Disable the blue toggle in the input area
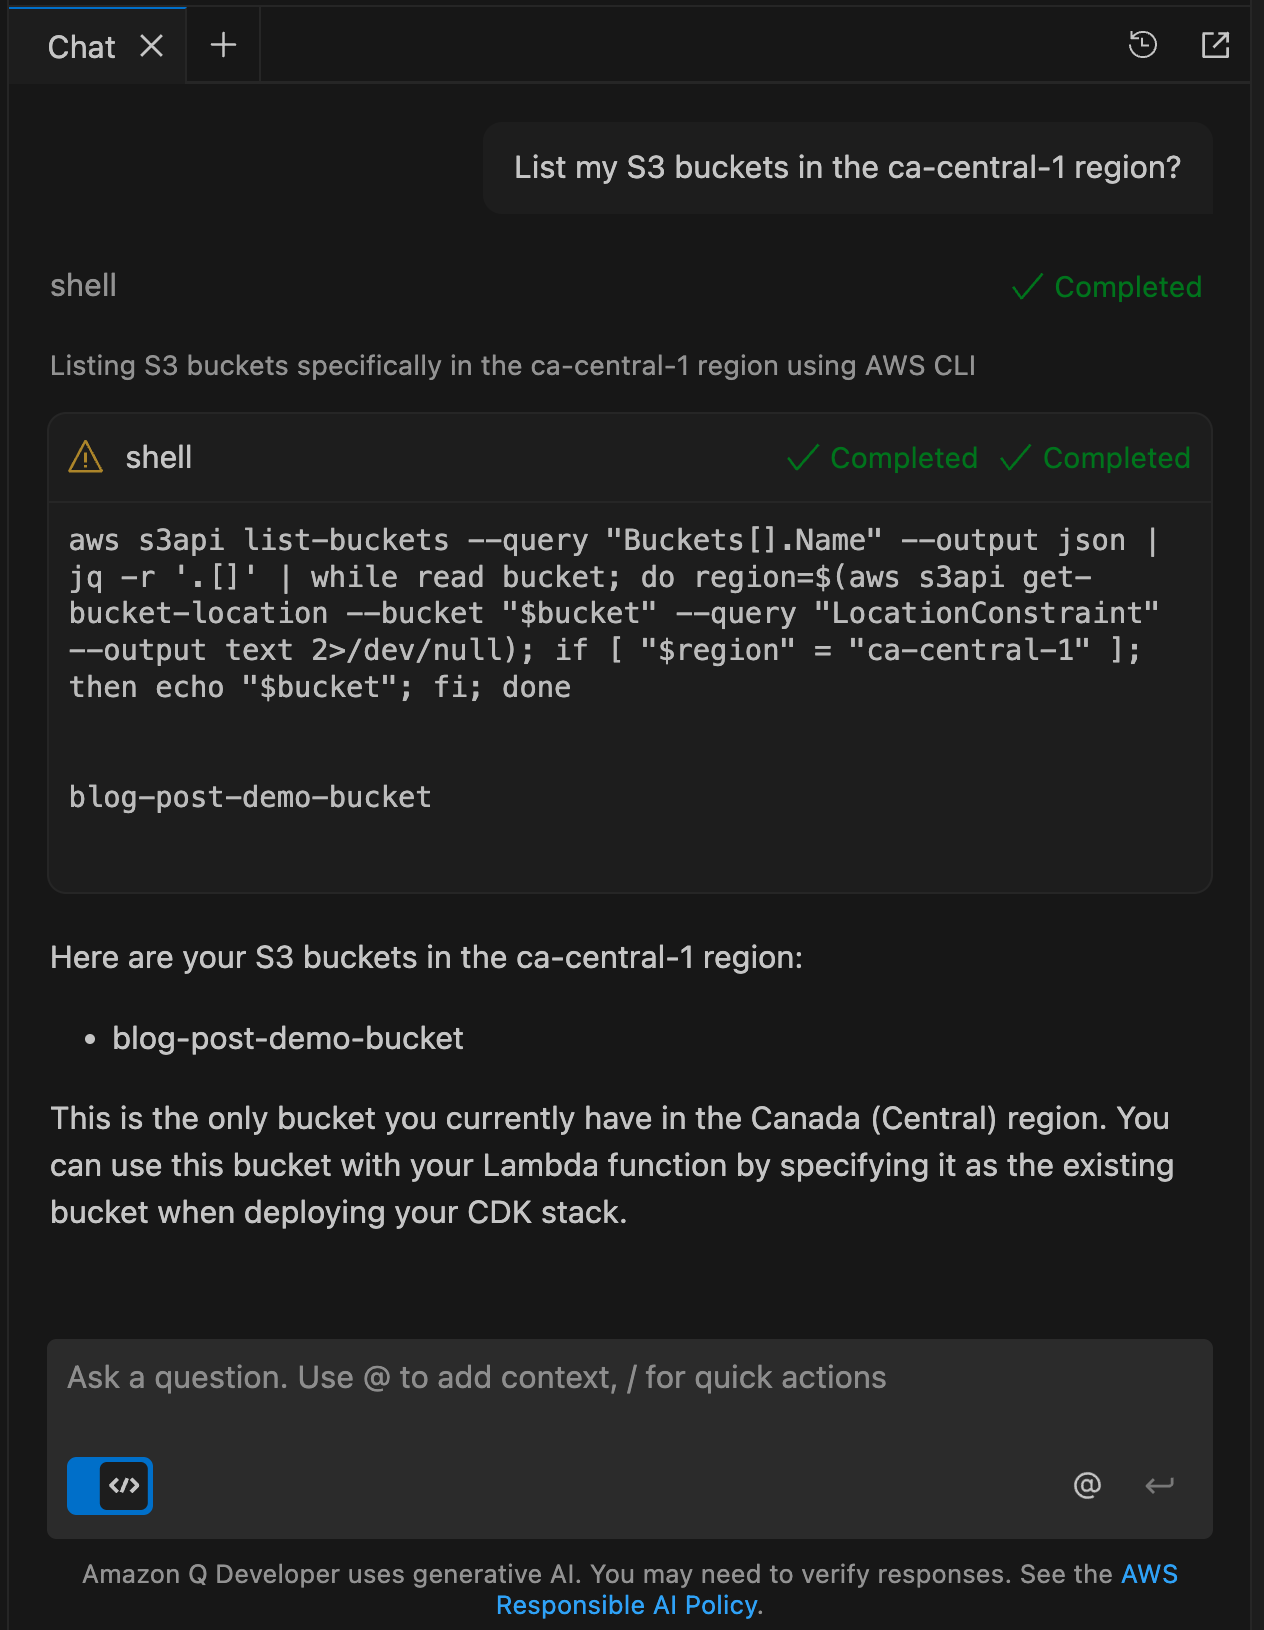This screenshot has height=1630, width=1264. (110, 1486)
